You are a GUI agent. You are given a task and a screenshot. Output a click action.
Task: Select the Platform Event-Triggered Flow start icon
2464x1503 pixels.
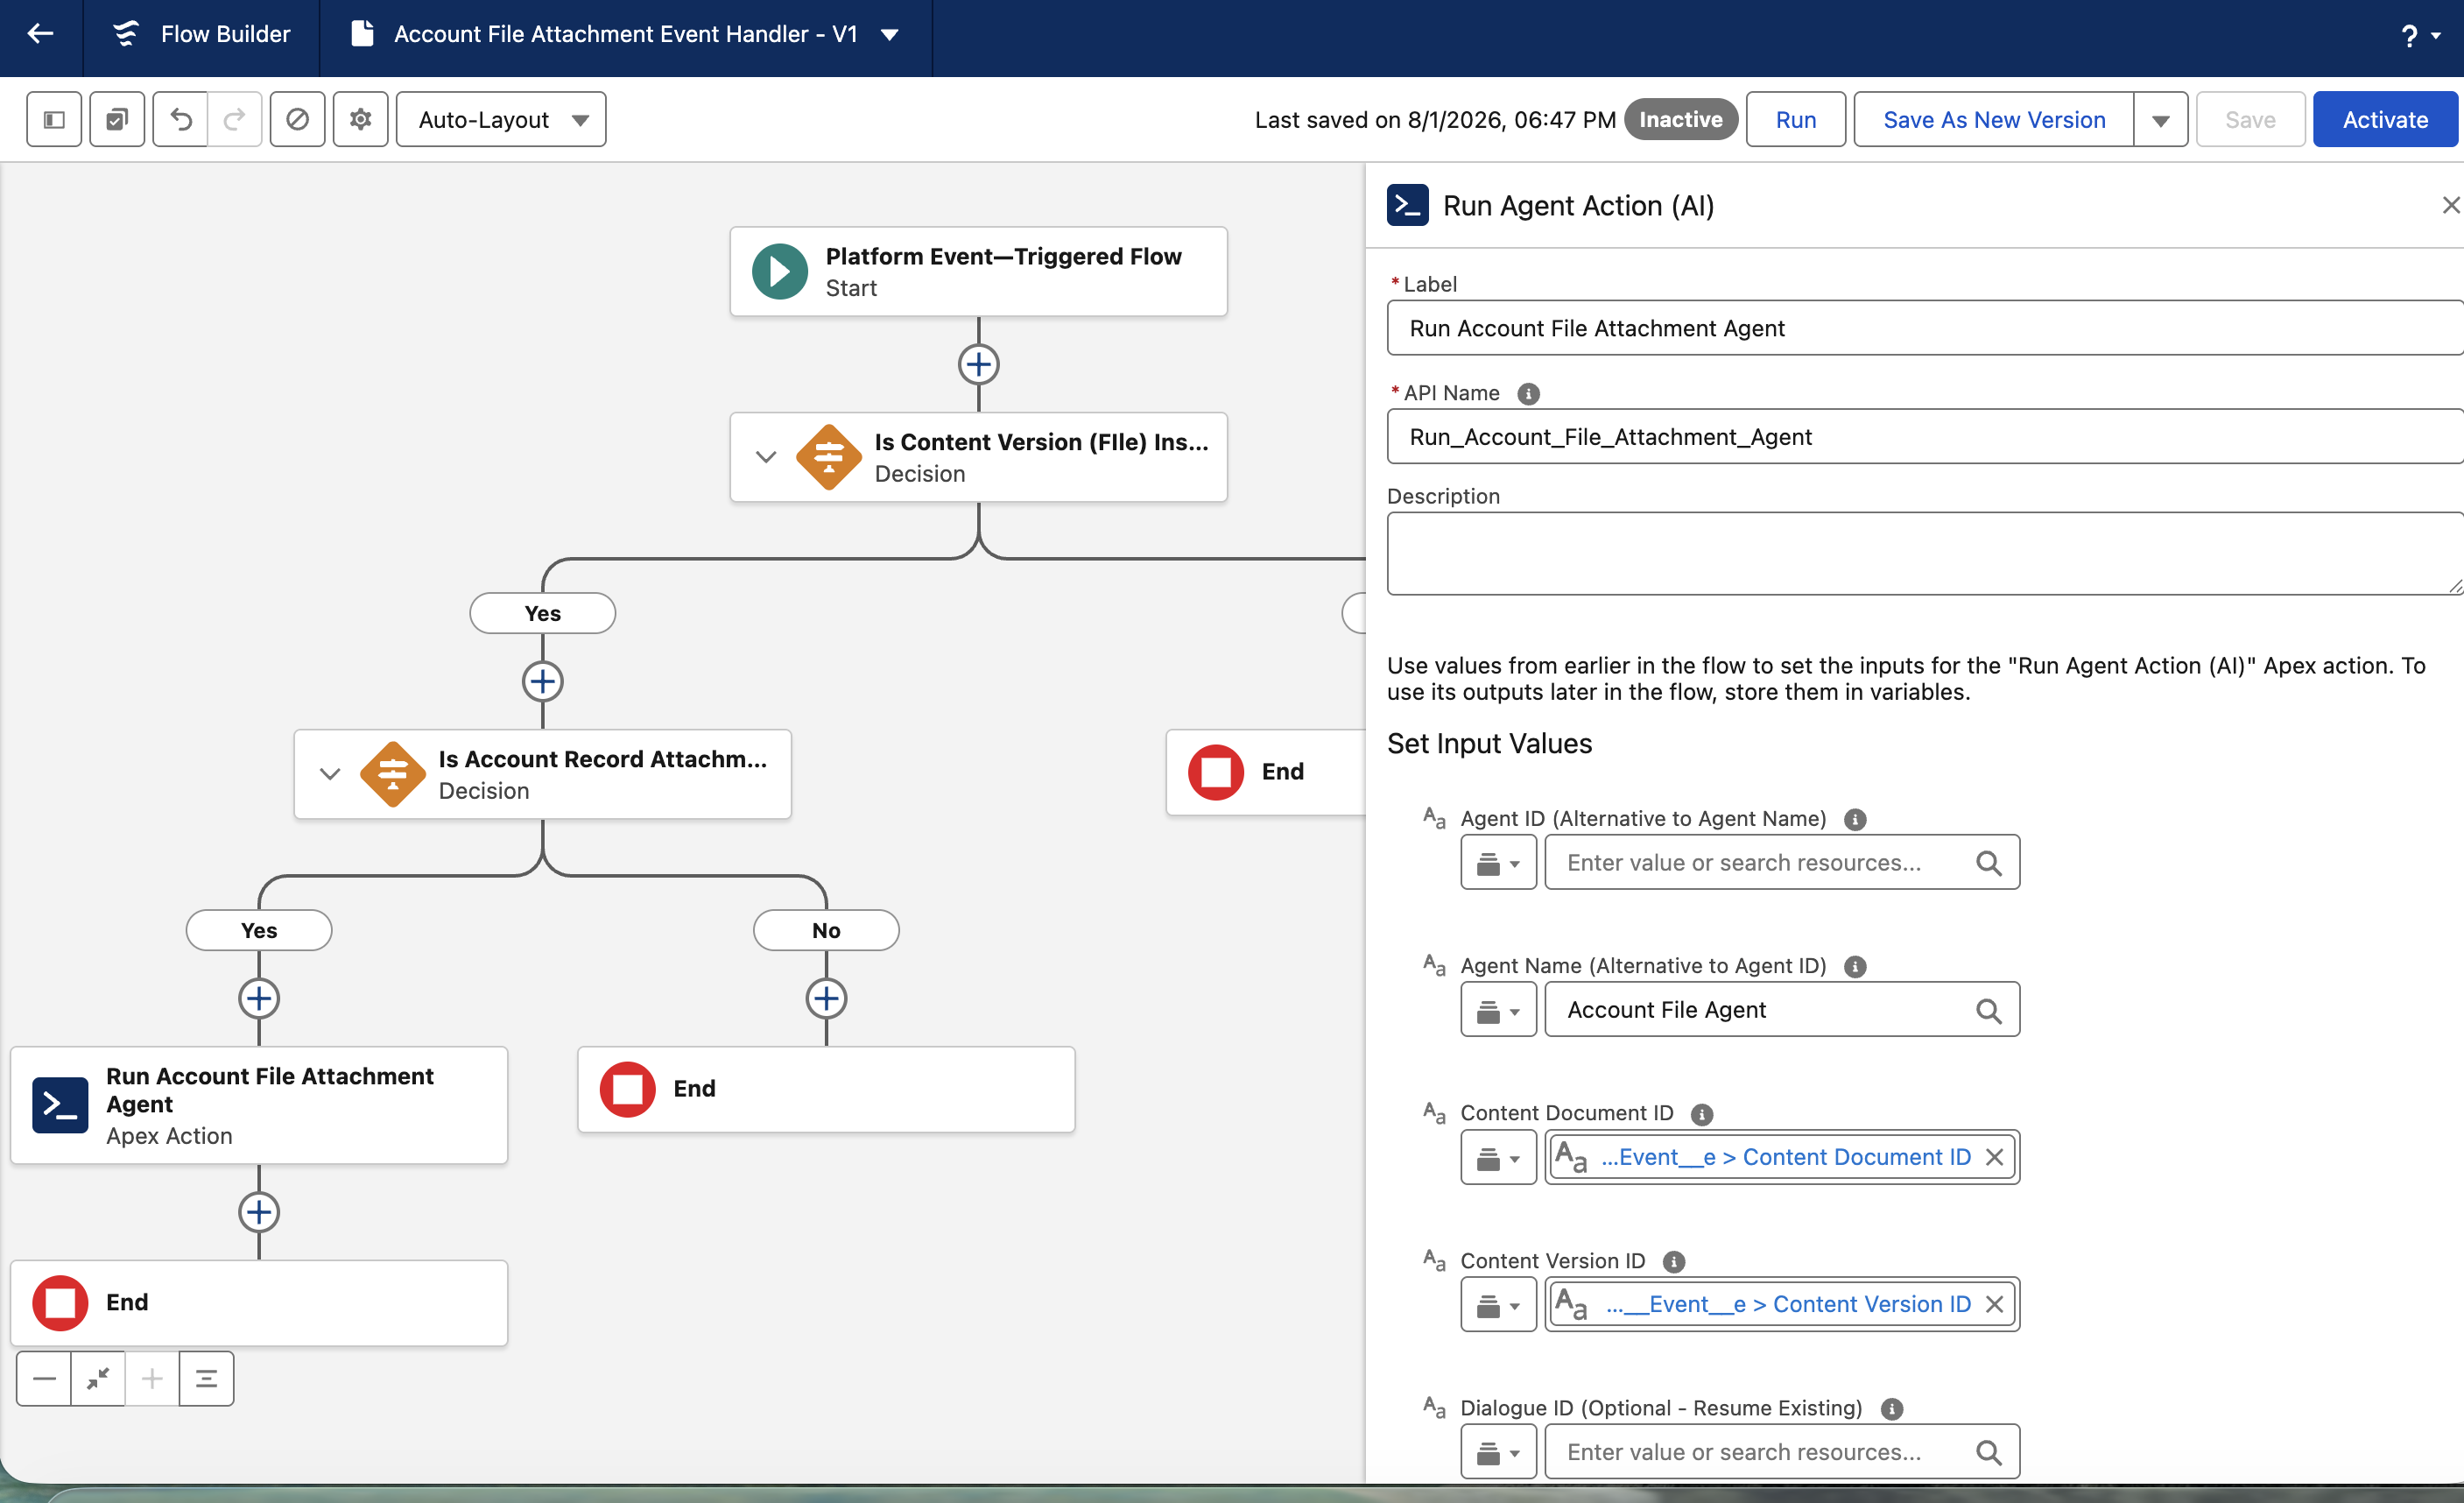coord(780,272)
